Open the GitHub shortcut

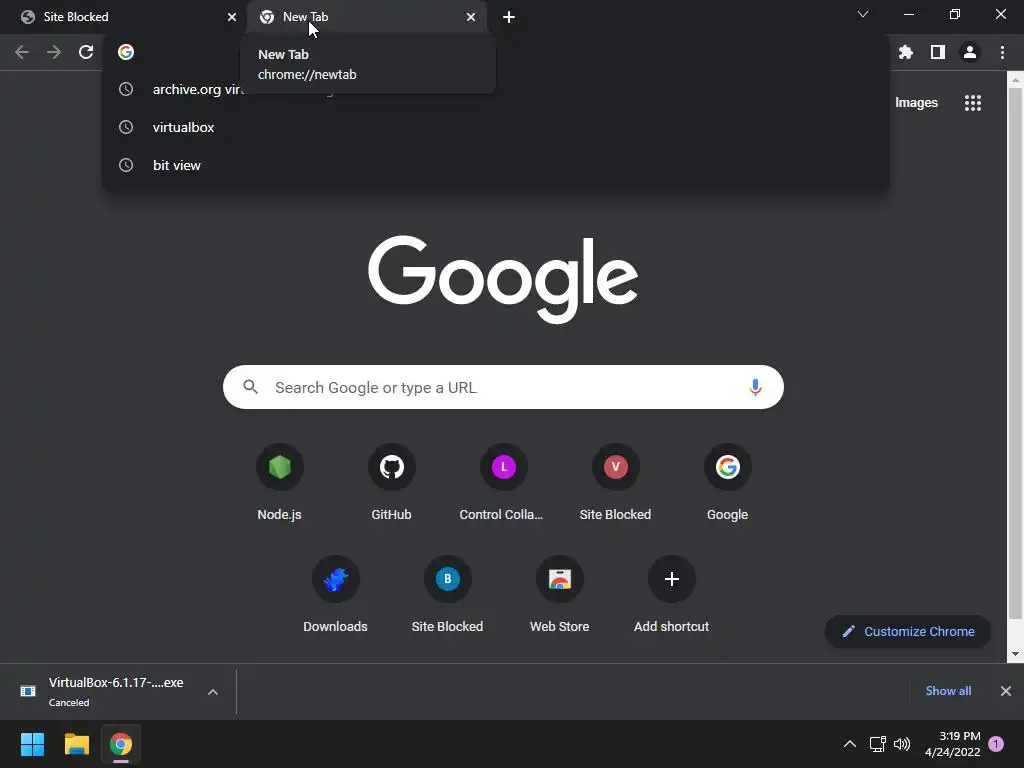(391, 483)
